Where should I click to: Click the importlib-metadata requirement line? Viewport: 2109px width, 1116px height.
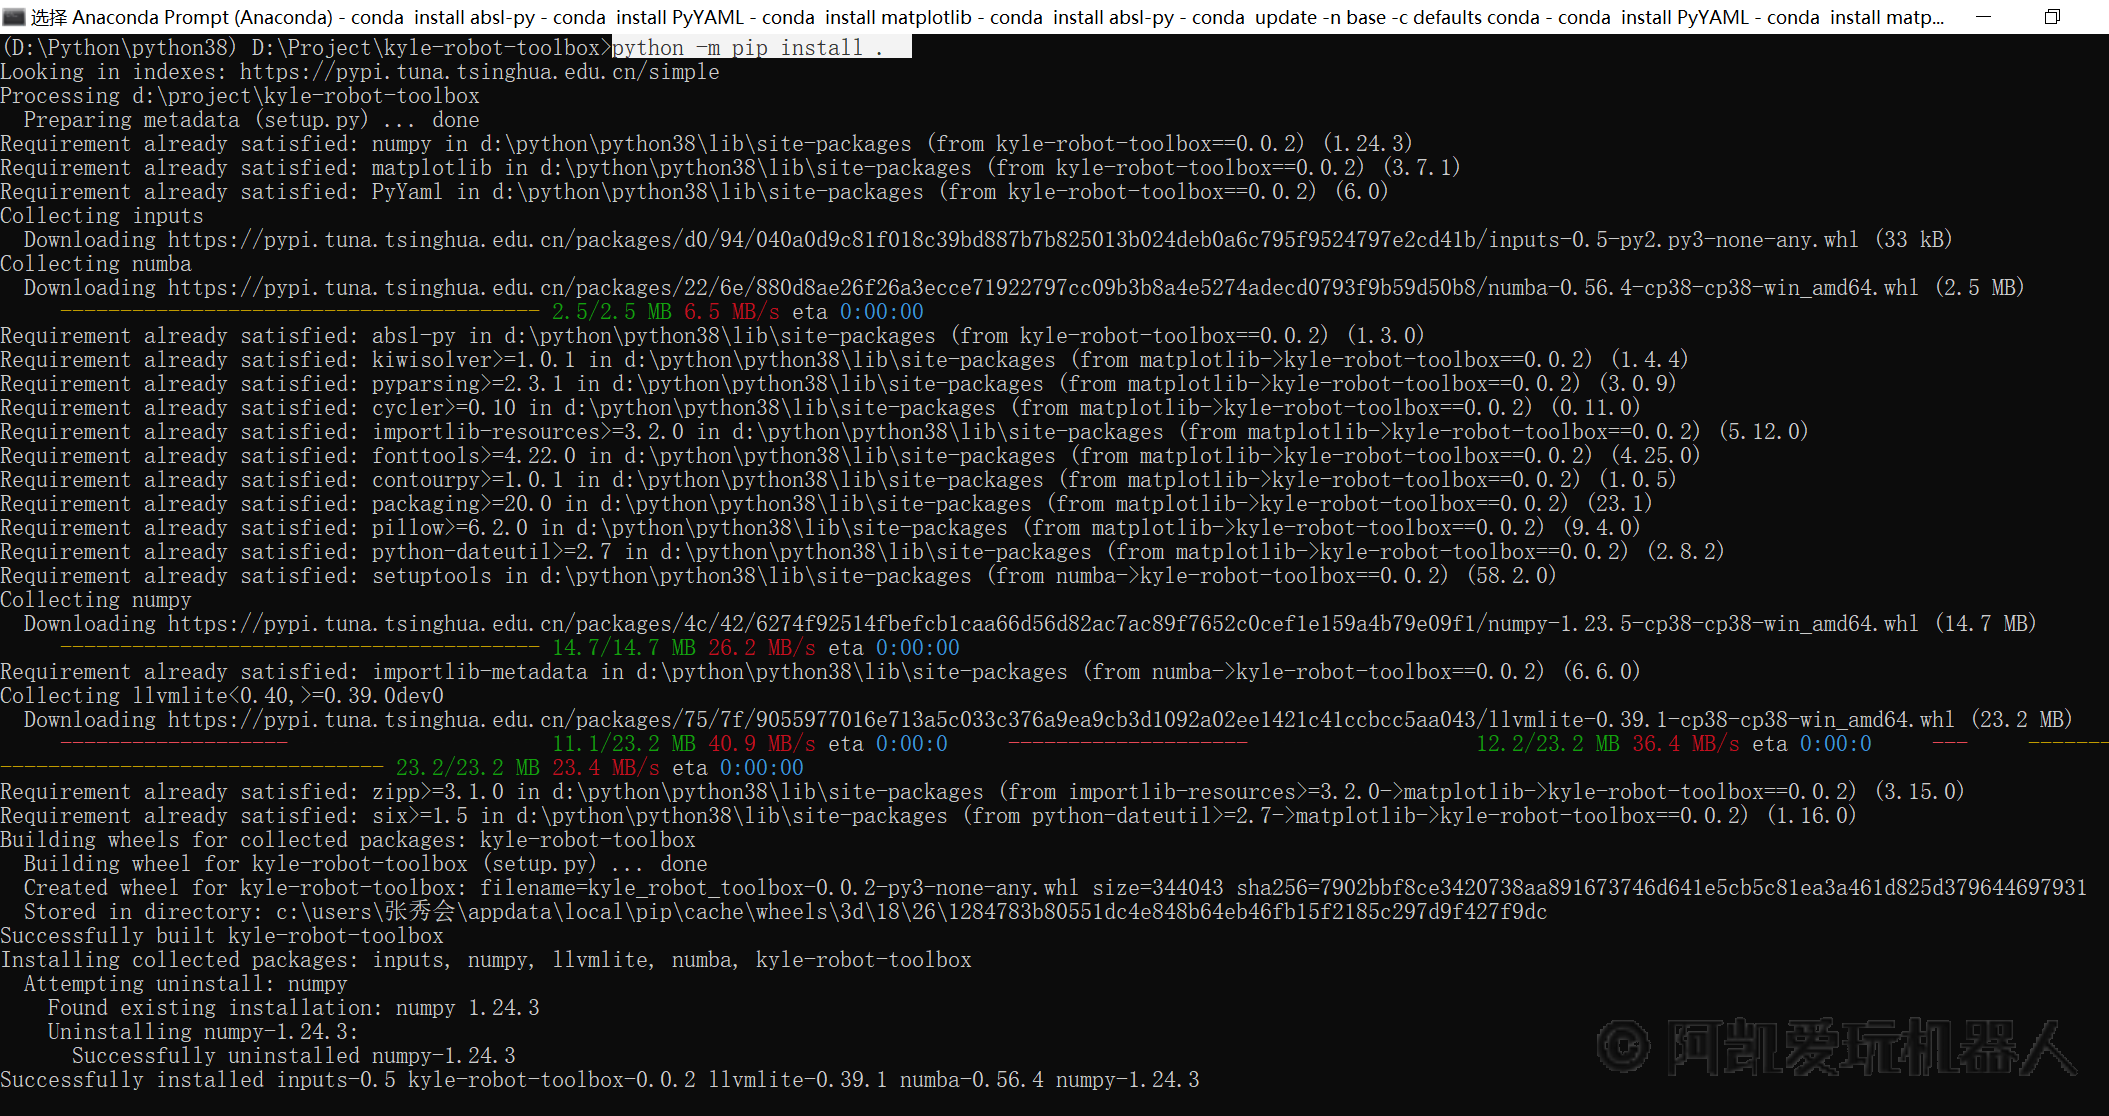pyautogui.click(x=820, y=672)
